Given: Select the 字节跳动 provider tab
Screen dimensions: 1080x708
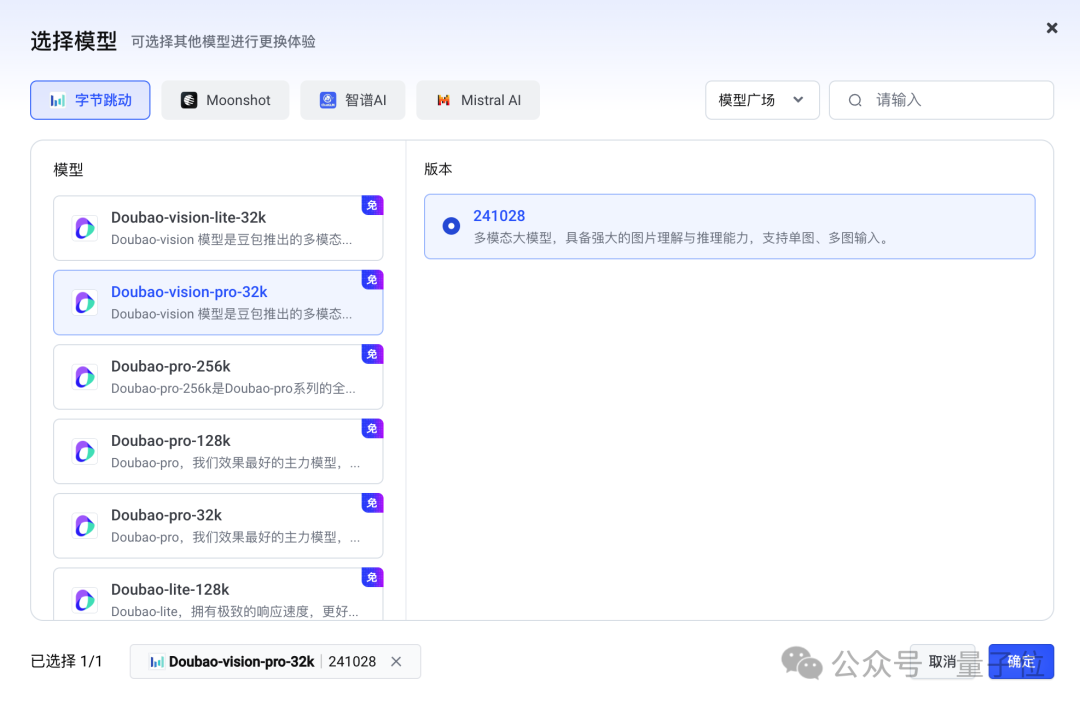Looking at the screenshot, I should (x=90, y=101).
